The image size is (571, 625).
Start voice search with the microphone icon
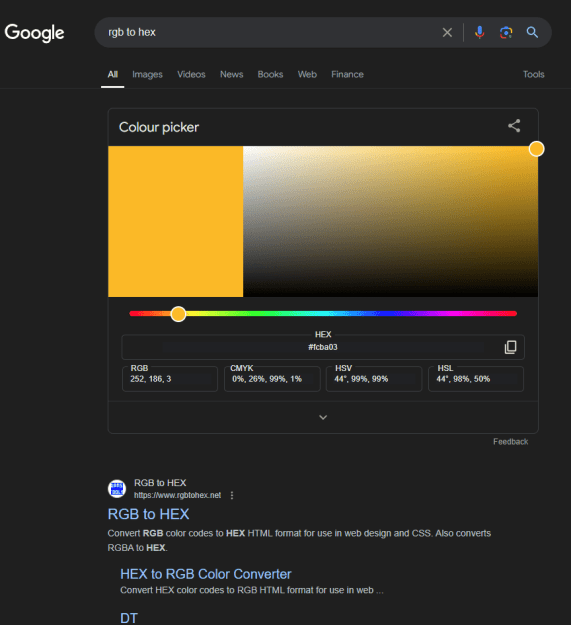point(480,32)
